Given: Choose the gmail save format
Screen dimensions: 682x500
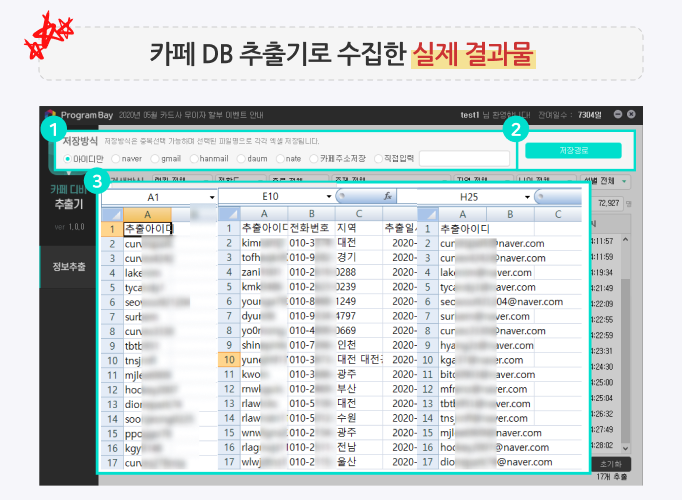Looking at the screenshot, I should tap(155, 158).
